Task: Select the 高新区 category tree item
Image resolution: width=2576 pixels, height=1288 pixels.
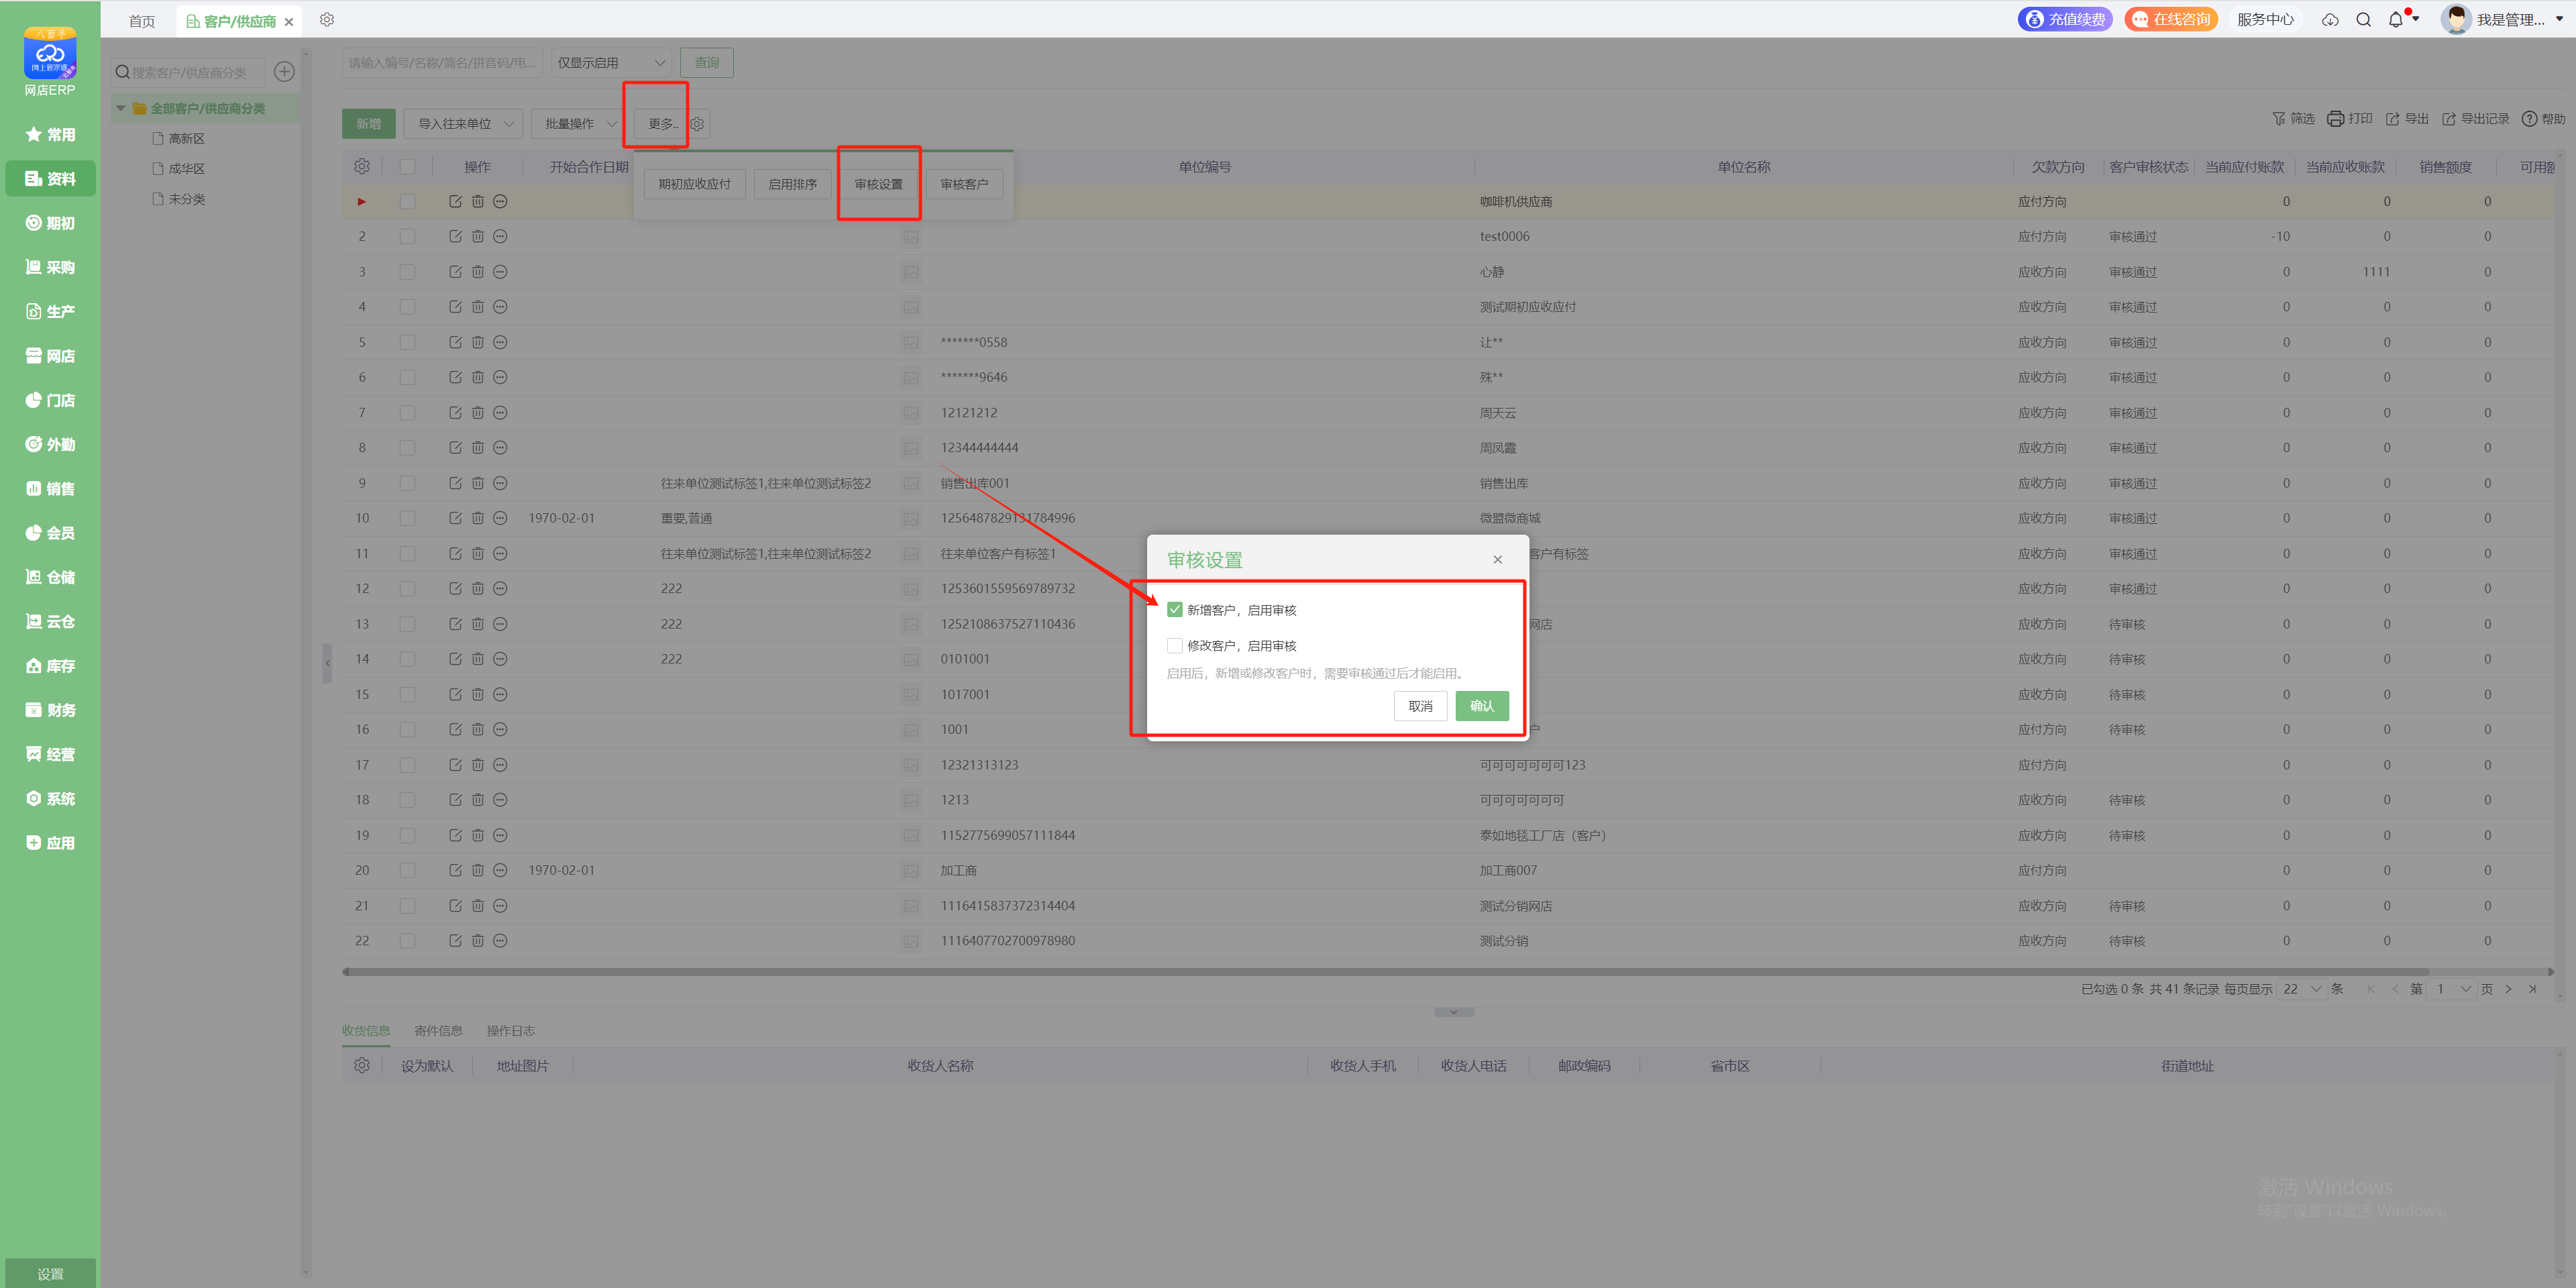Action: tap(186, 138)
